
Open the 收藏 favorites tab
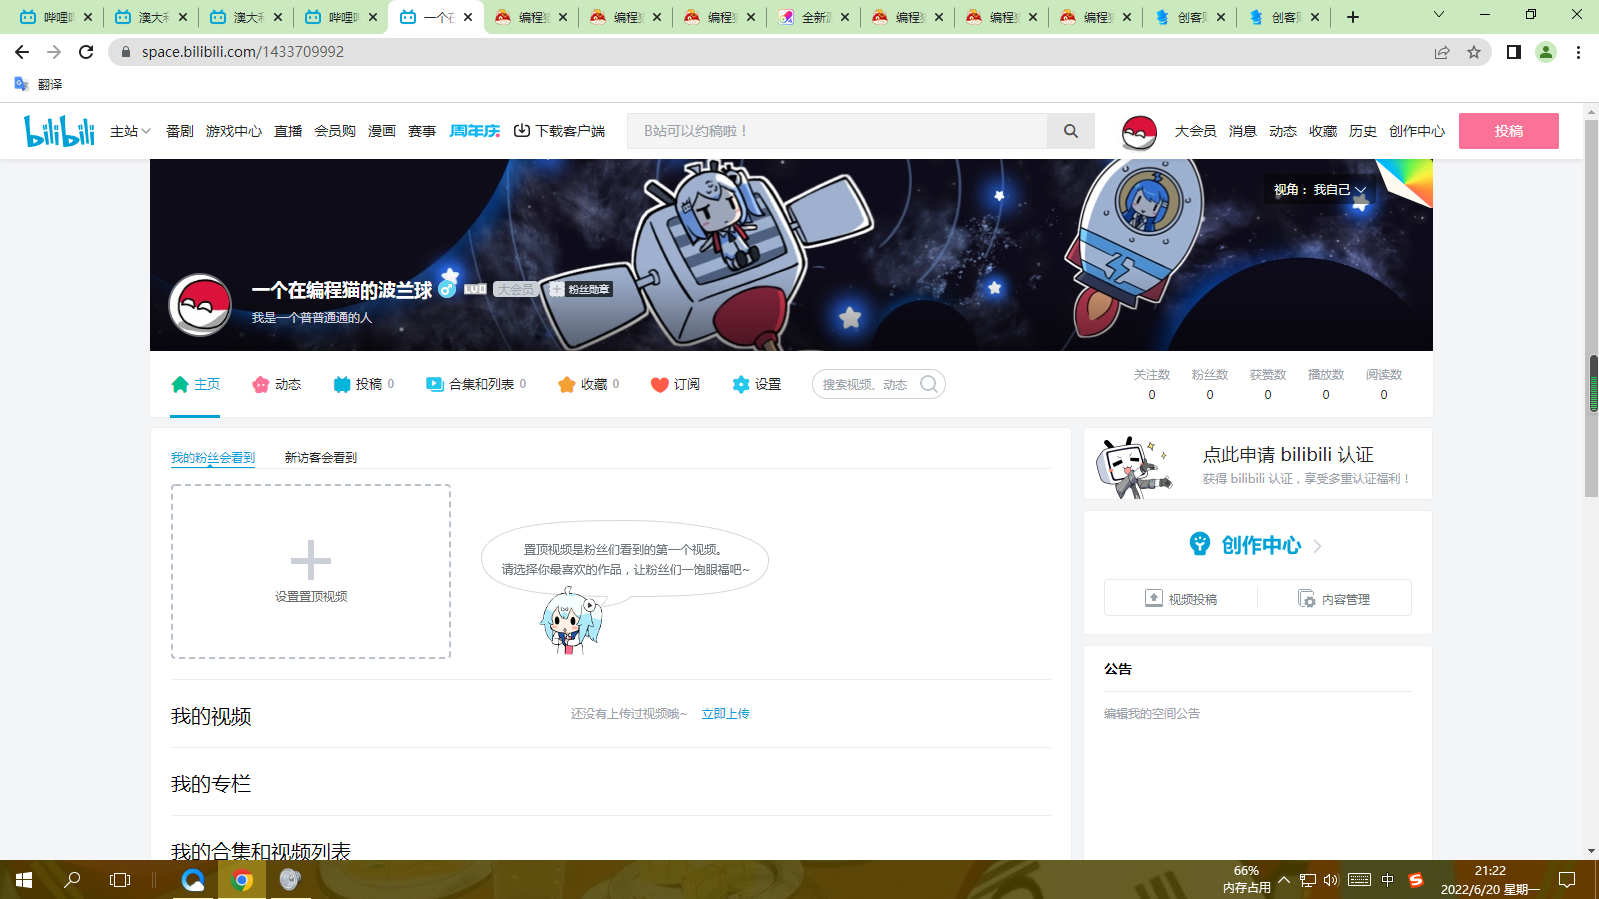click(589, 384)
